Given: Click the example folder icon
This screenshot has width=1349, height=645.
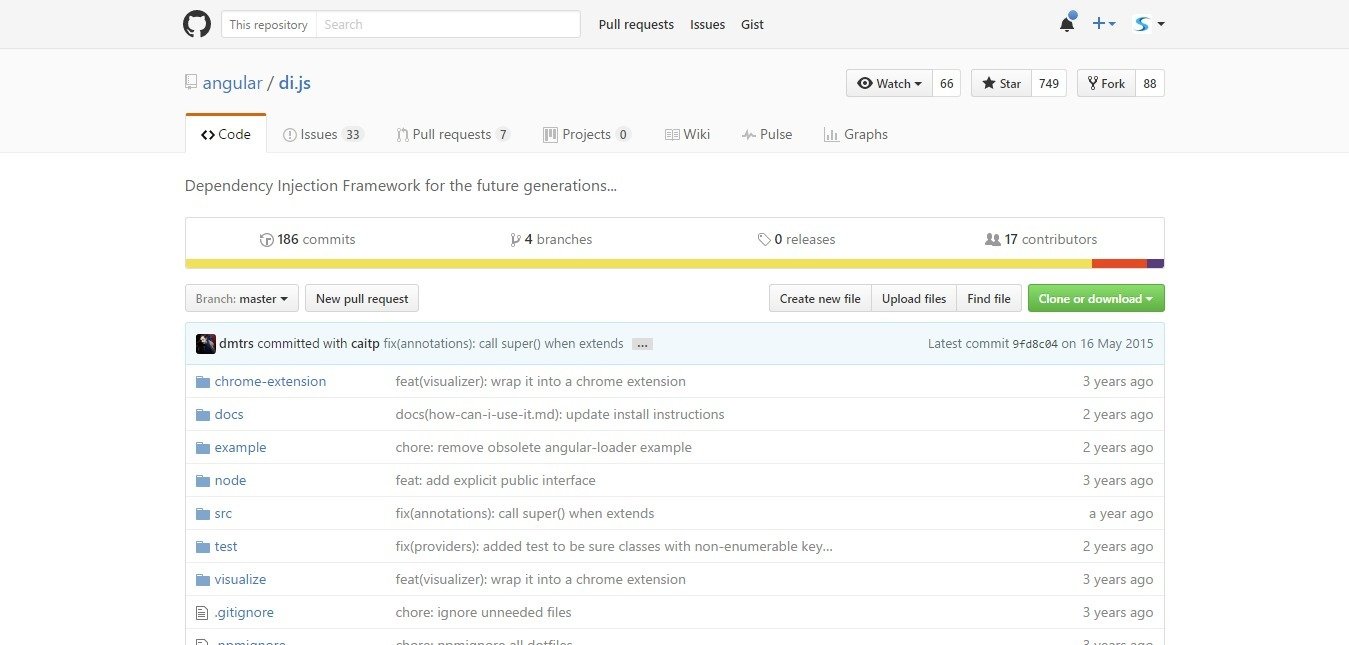Looking at the screenshot, I should click(x=203, y=448).
